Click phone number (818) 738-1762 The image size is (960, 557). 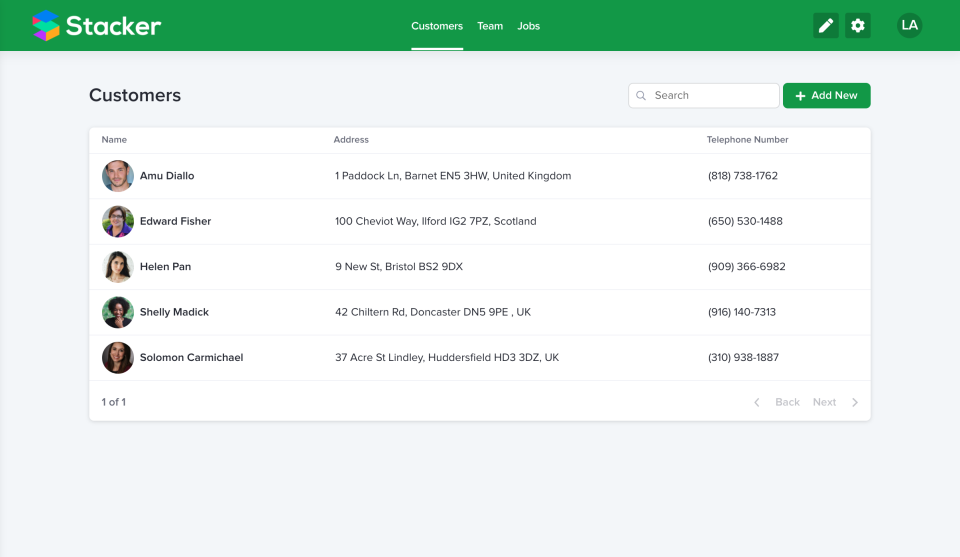(x=743, y=176)
